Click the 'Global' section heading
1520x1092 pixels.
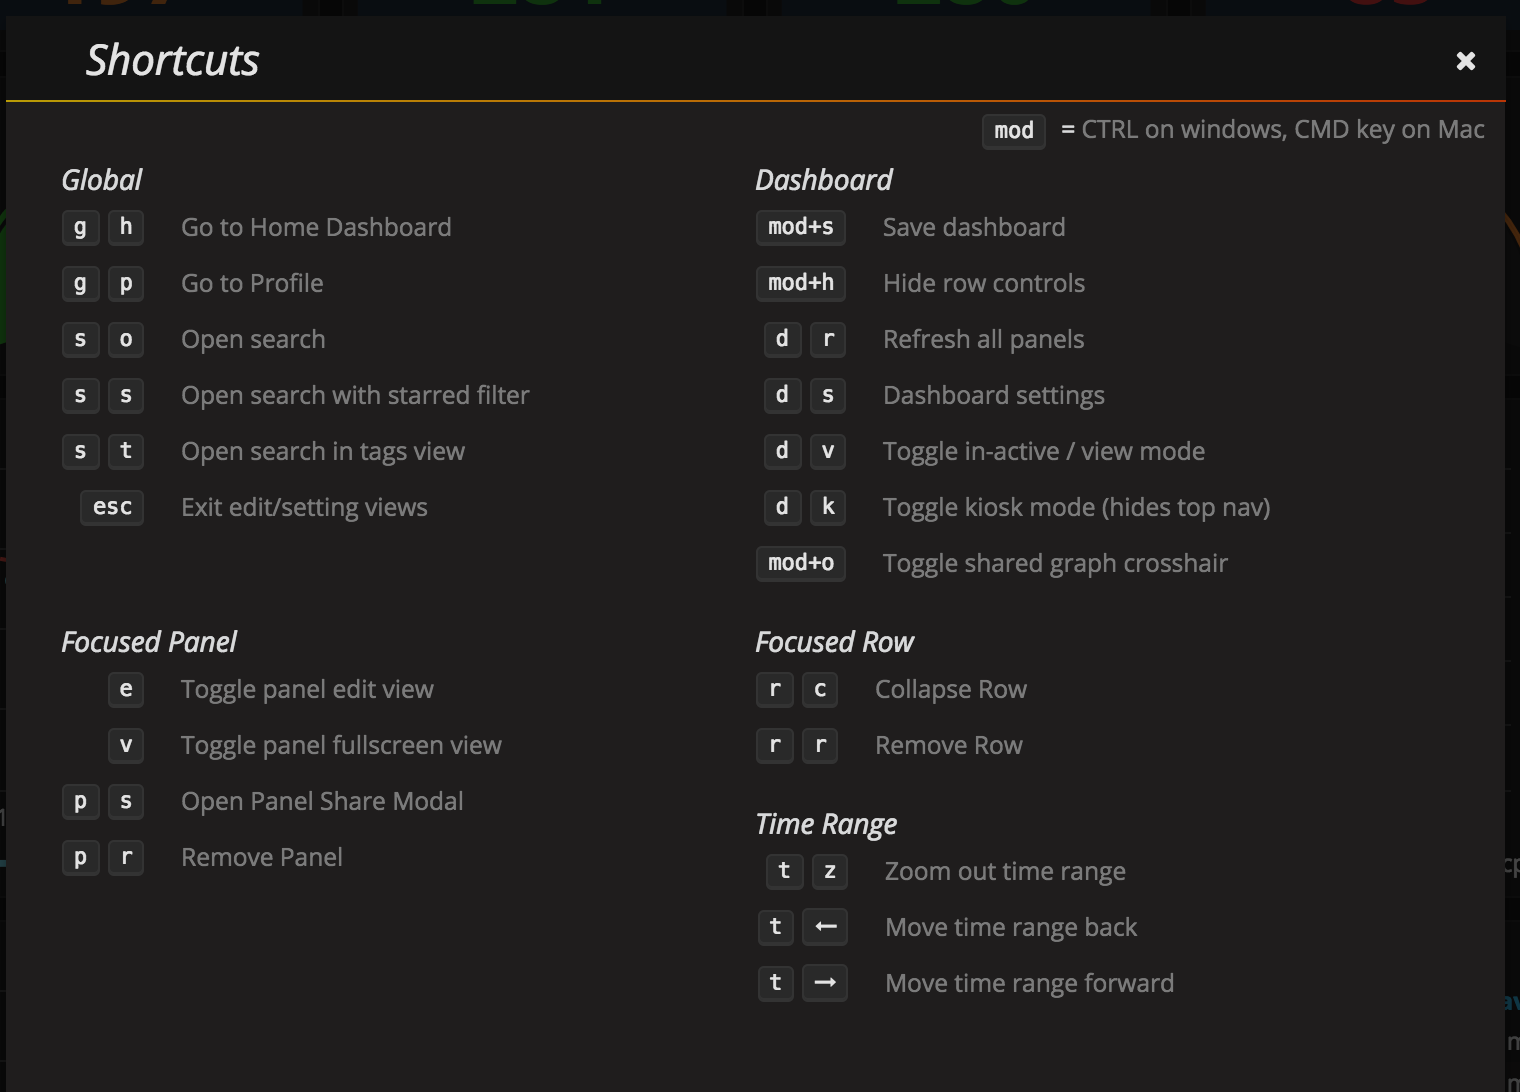tap(102, 180)
